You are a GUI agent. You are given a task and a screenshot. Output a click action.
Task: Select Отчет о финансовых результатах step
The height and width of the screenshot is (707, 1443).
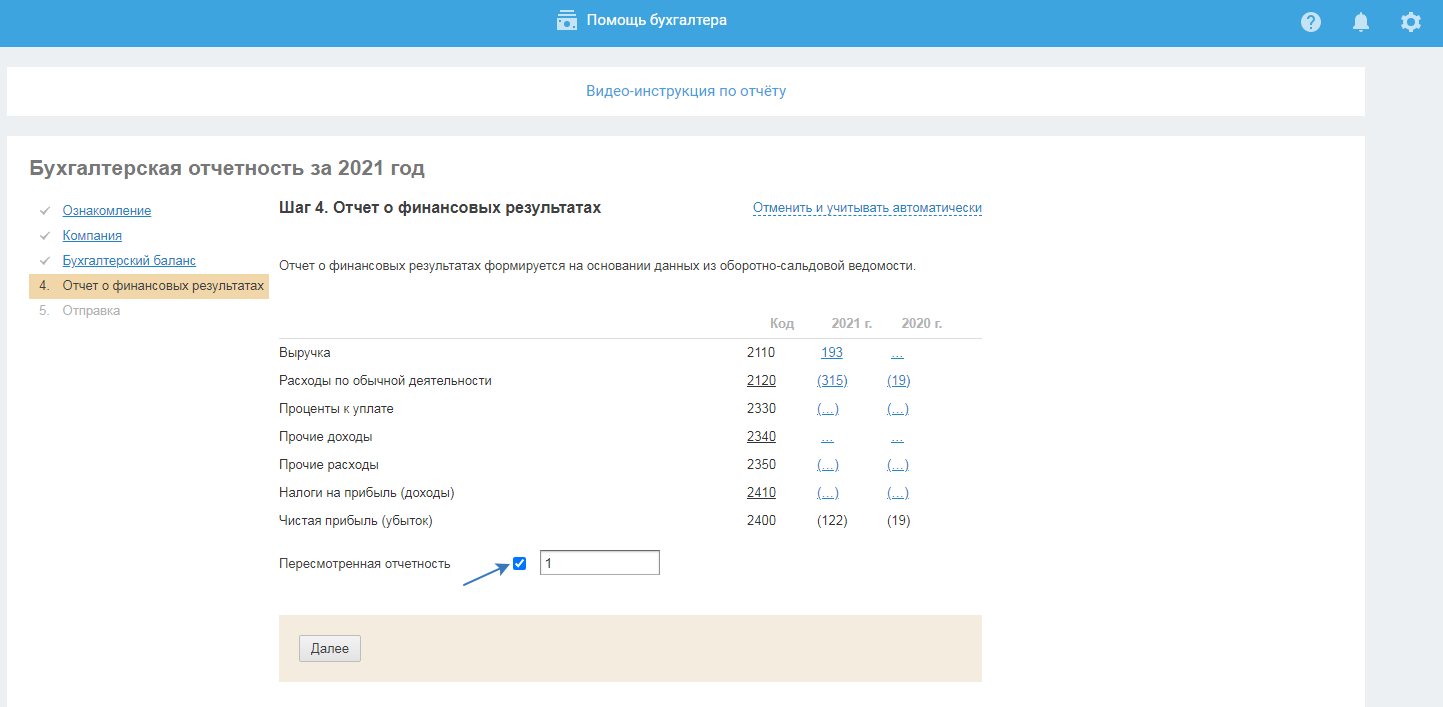click(163, 286)
